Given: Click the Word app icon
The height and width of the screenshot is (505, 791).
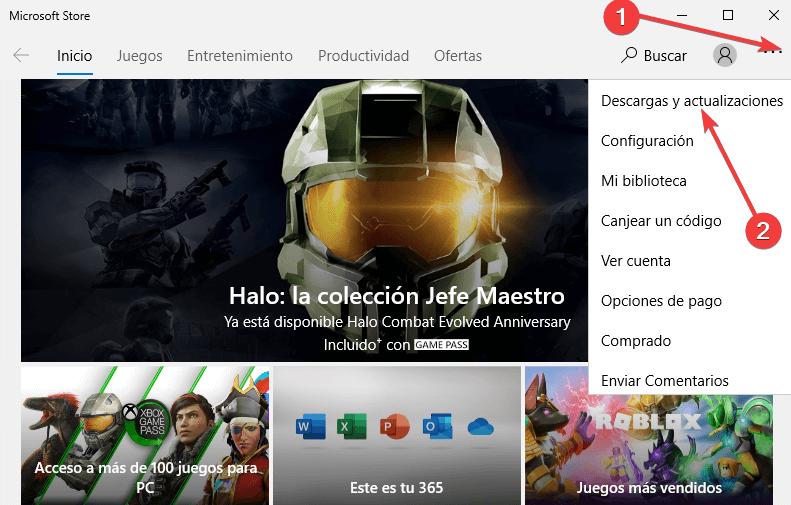Looking at the screenshot, I should (310, 427).
